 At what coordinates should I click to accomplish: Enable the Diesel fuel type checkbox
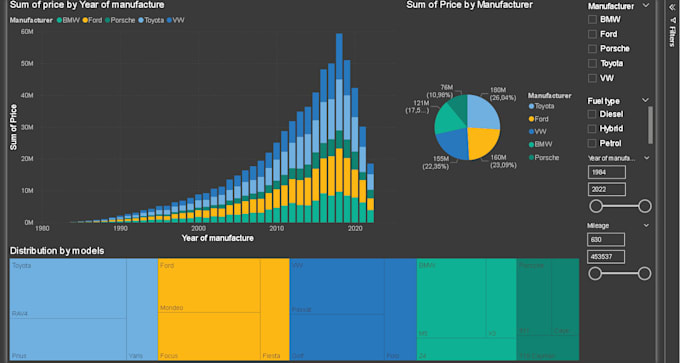click(x=592, y=114)
